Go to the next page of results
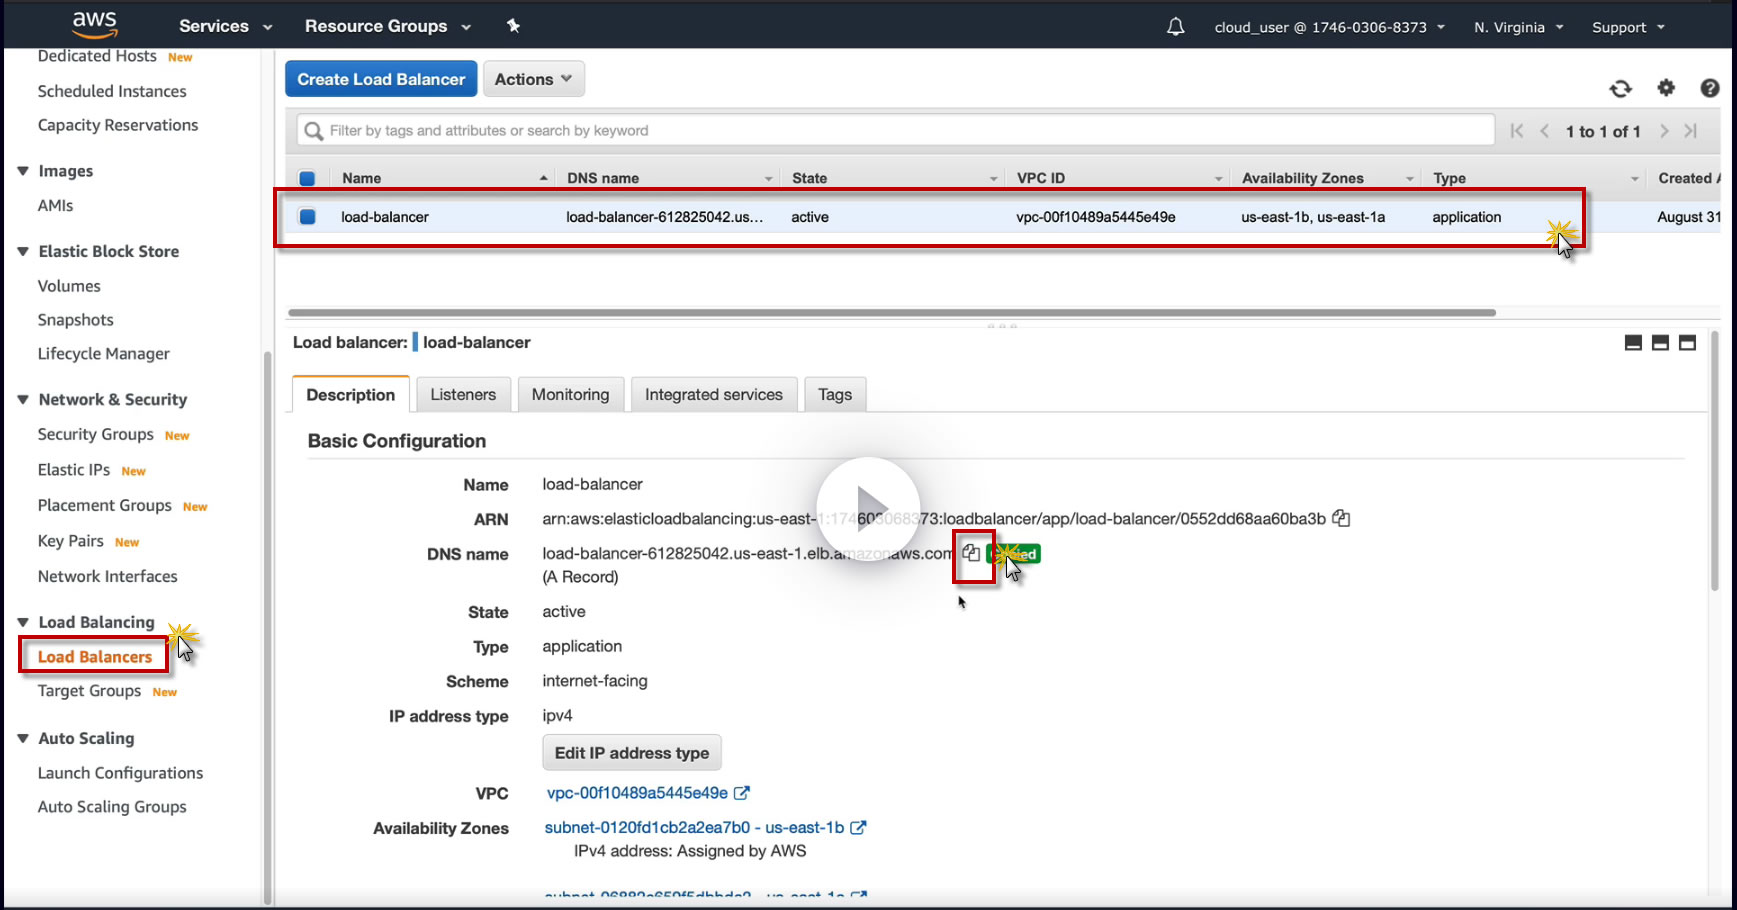 (x=1664, y=131)
